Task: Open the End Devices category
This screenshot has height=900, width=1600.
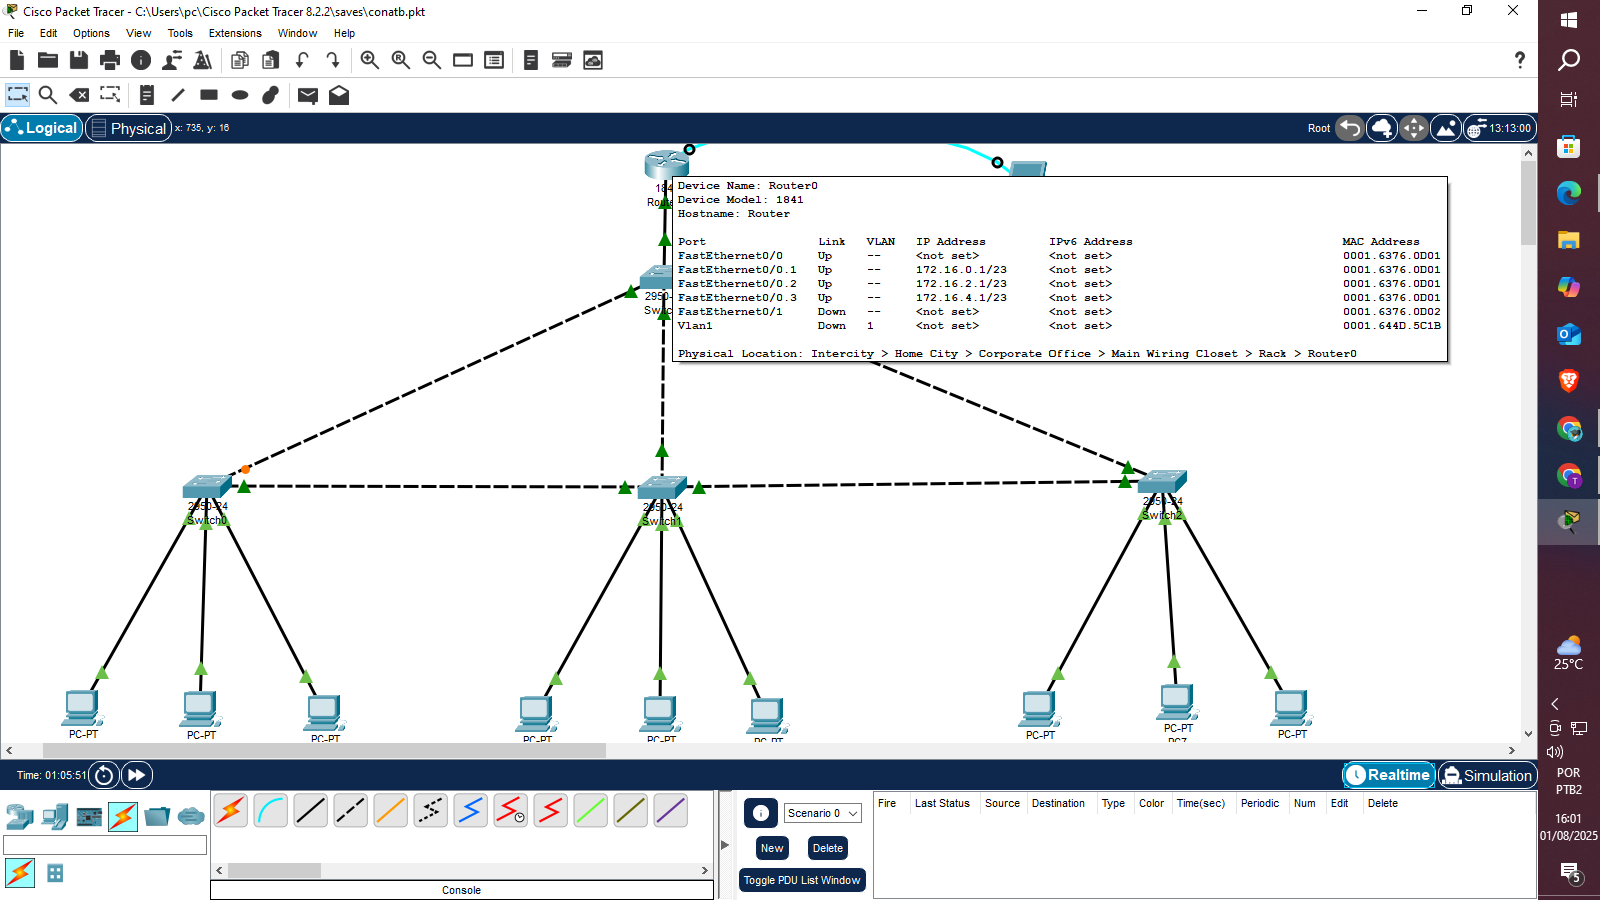Action: (x=55, y=817)
